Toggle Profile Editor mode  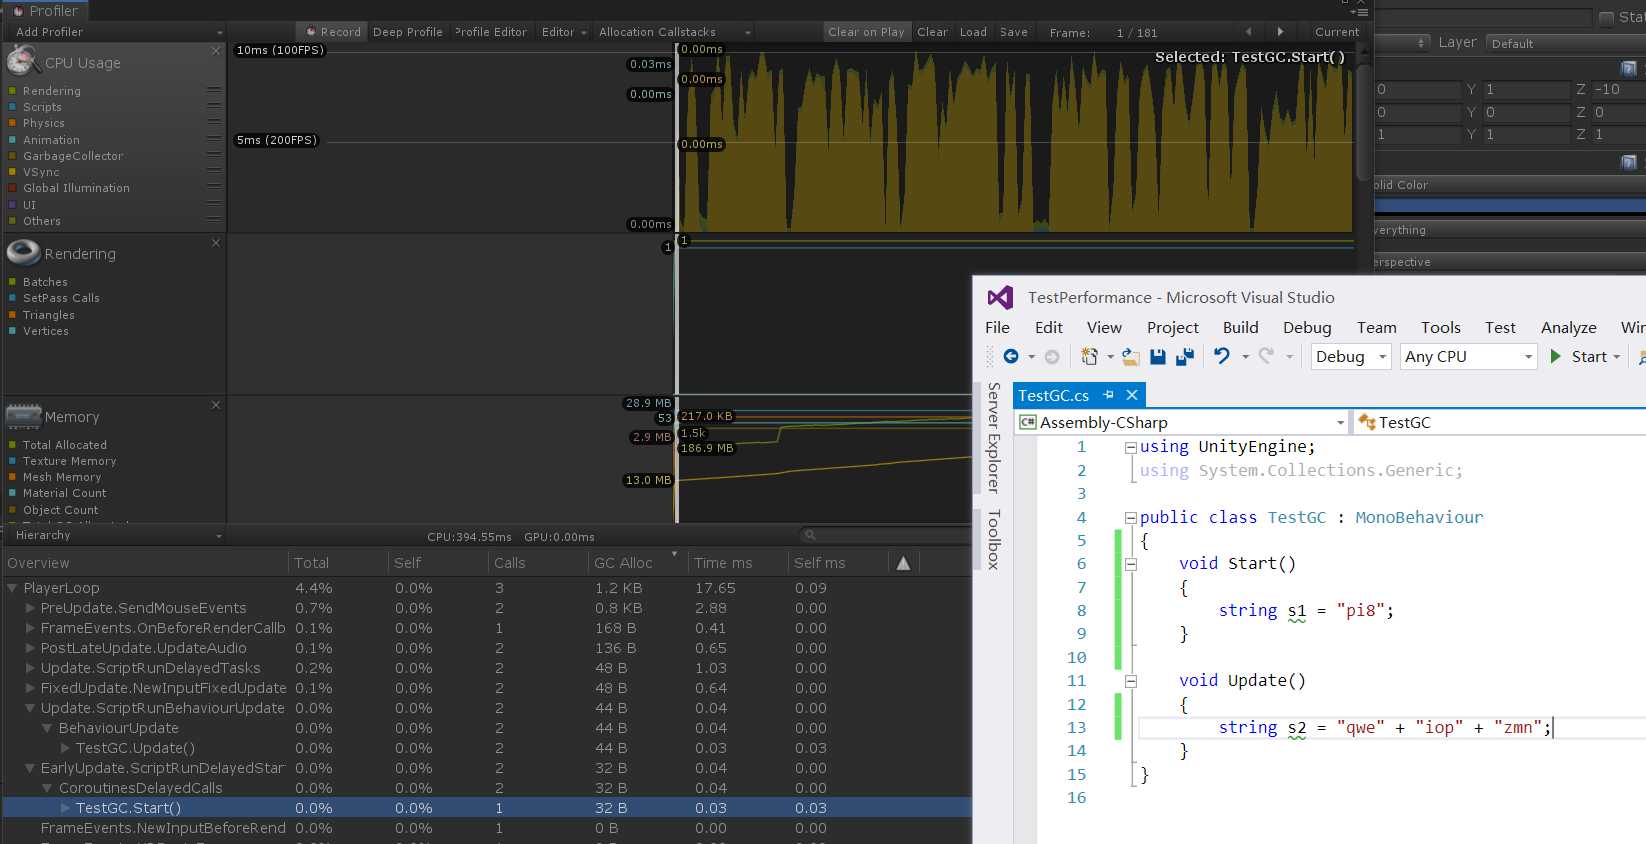[490, 32]
